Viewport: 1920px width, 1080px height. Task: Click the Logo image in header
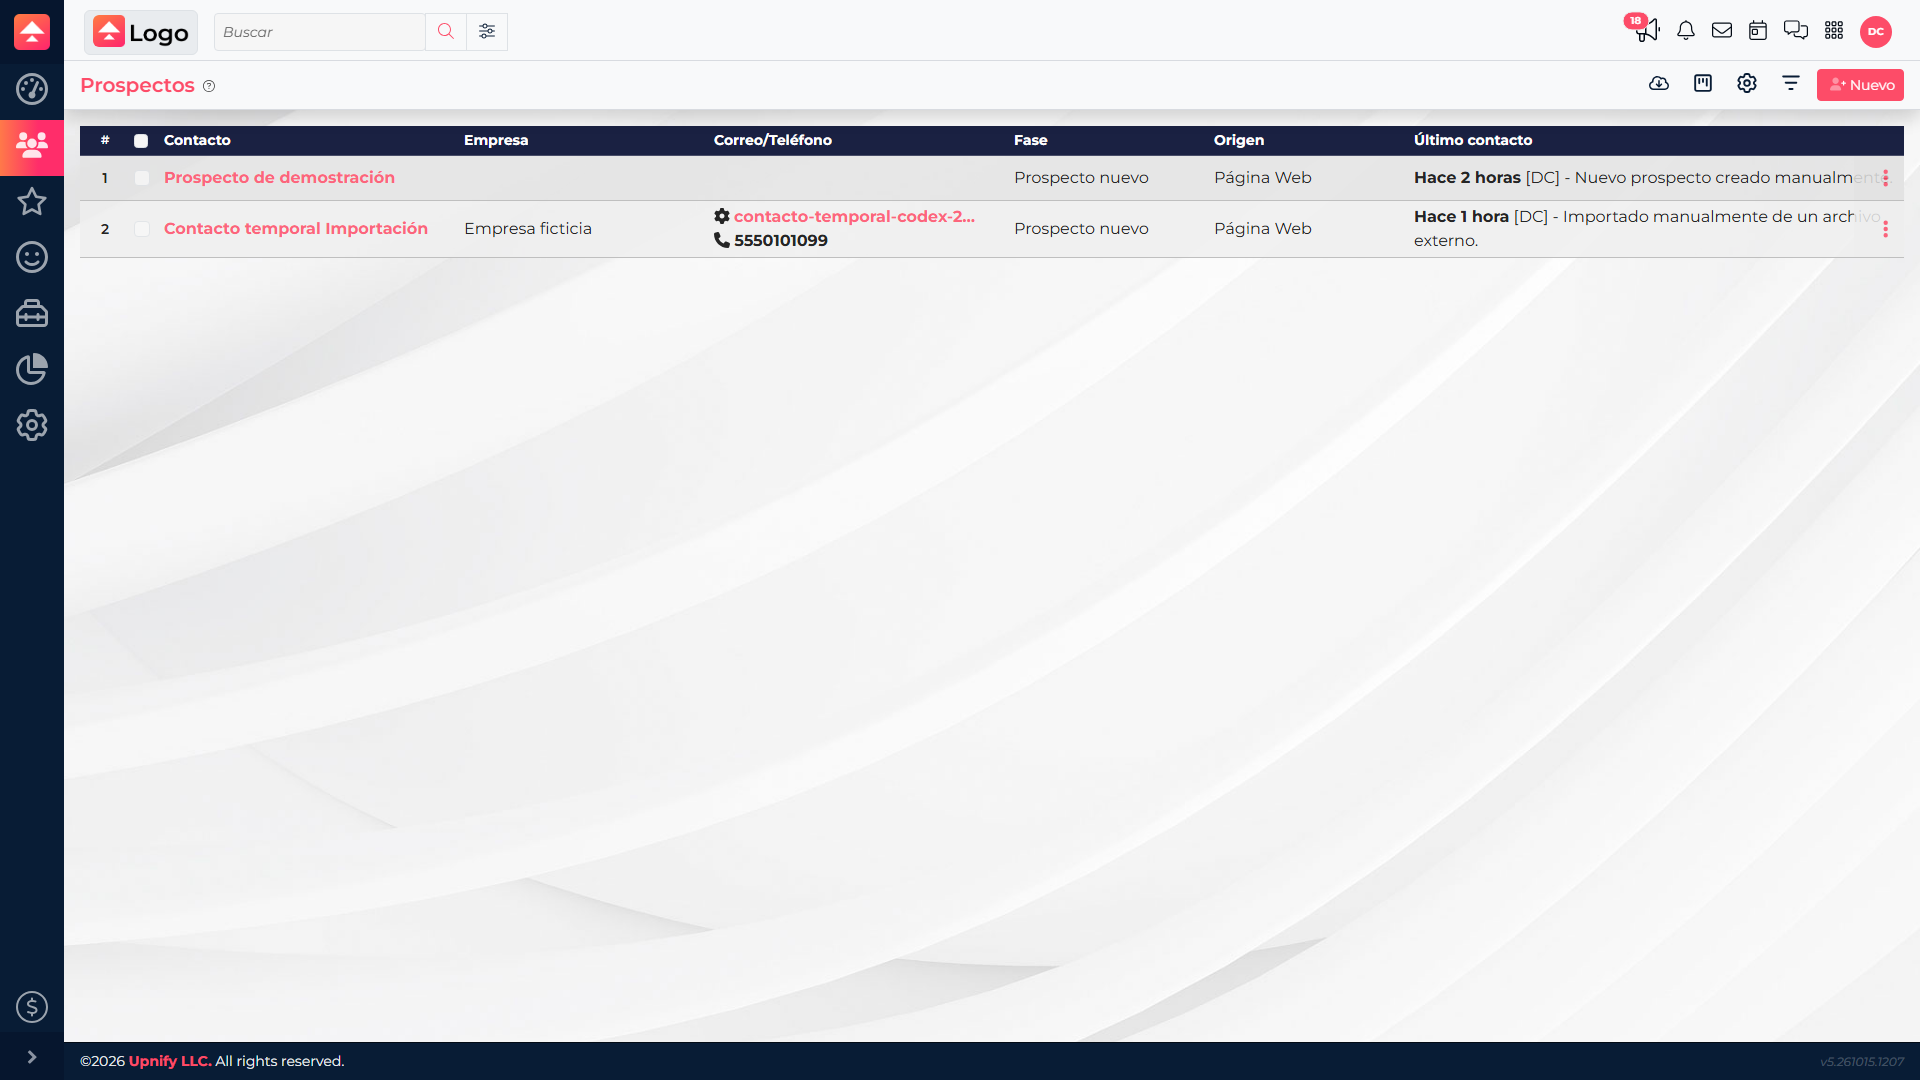(x=141, y=32)
